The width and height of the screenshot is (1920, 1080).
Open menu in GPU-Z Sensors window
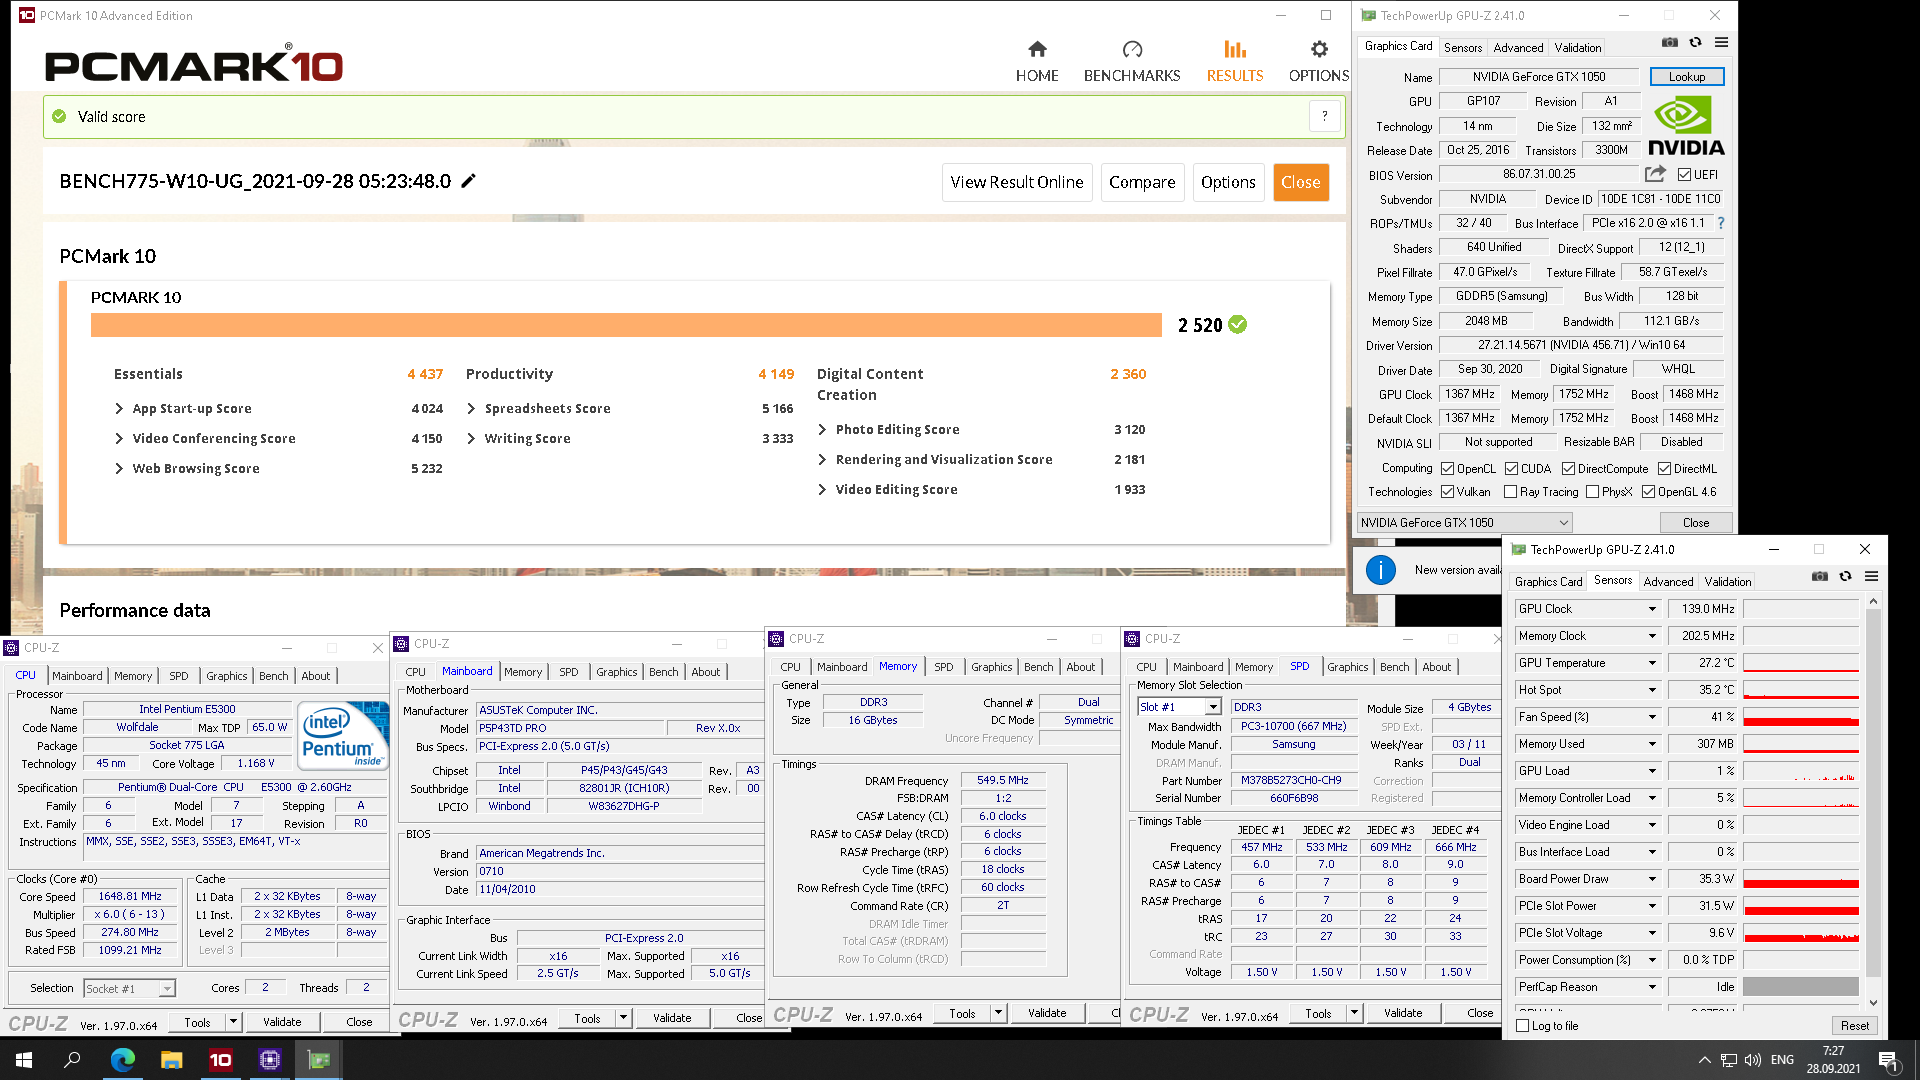pyautogui.click(x=1871, y=576)
